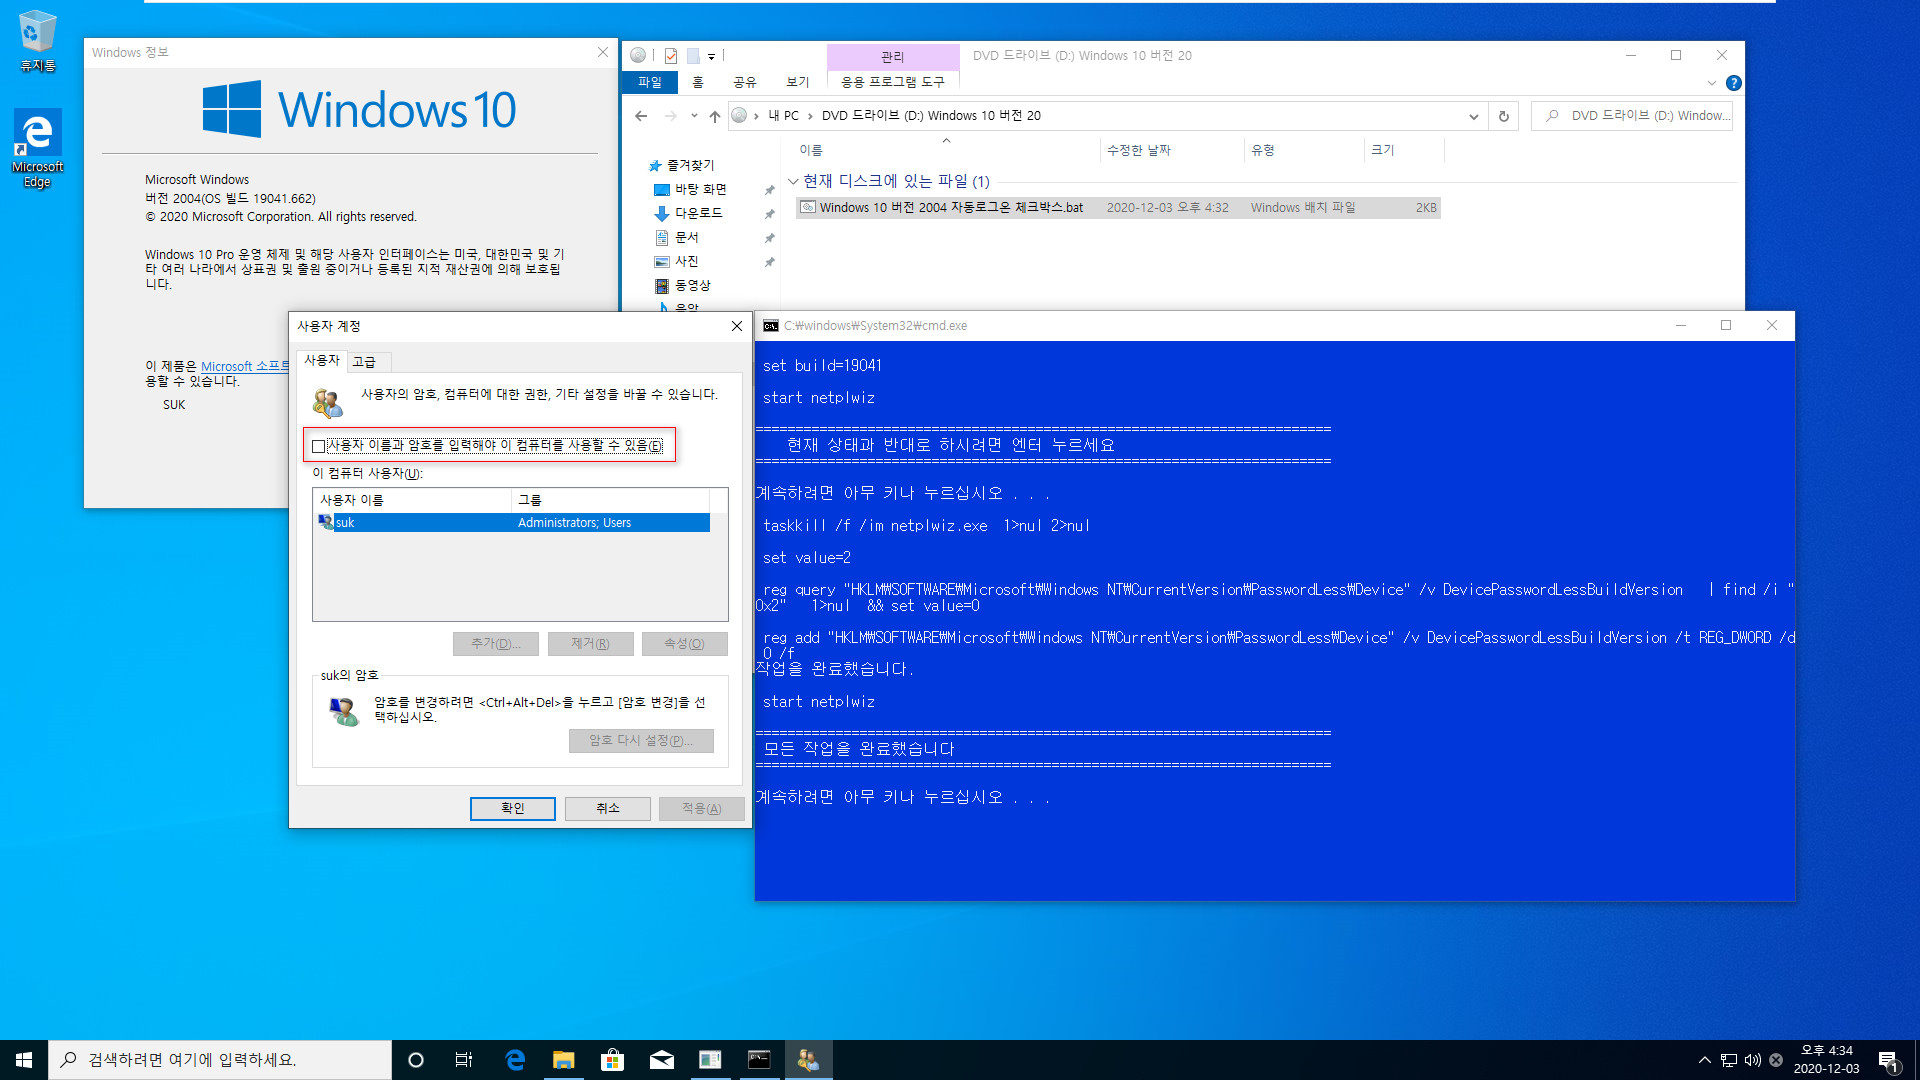Open 바탕 화면 in the navigation pane
Image resolution: width=1920 pixels, height=1080 pixels.
pyautogui.click(x=700, y=189)
